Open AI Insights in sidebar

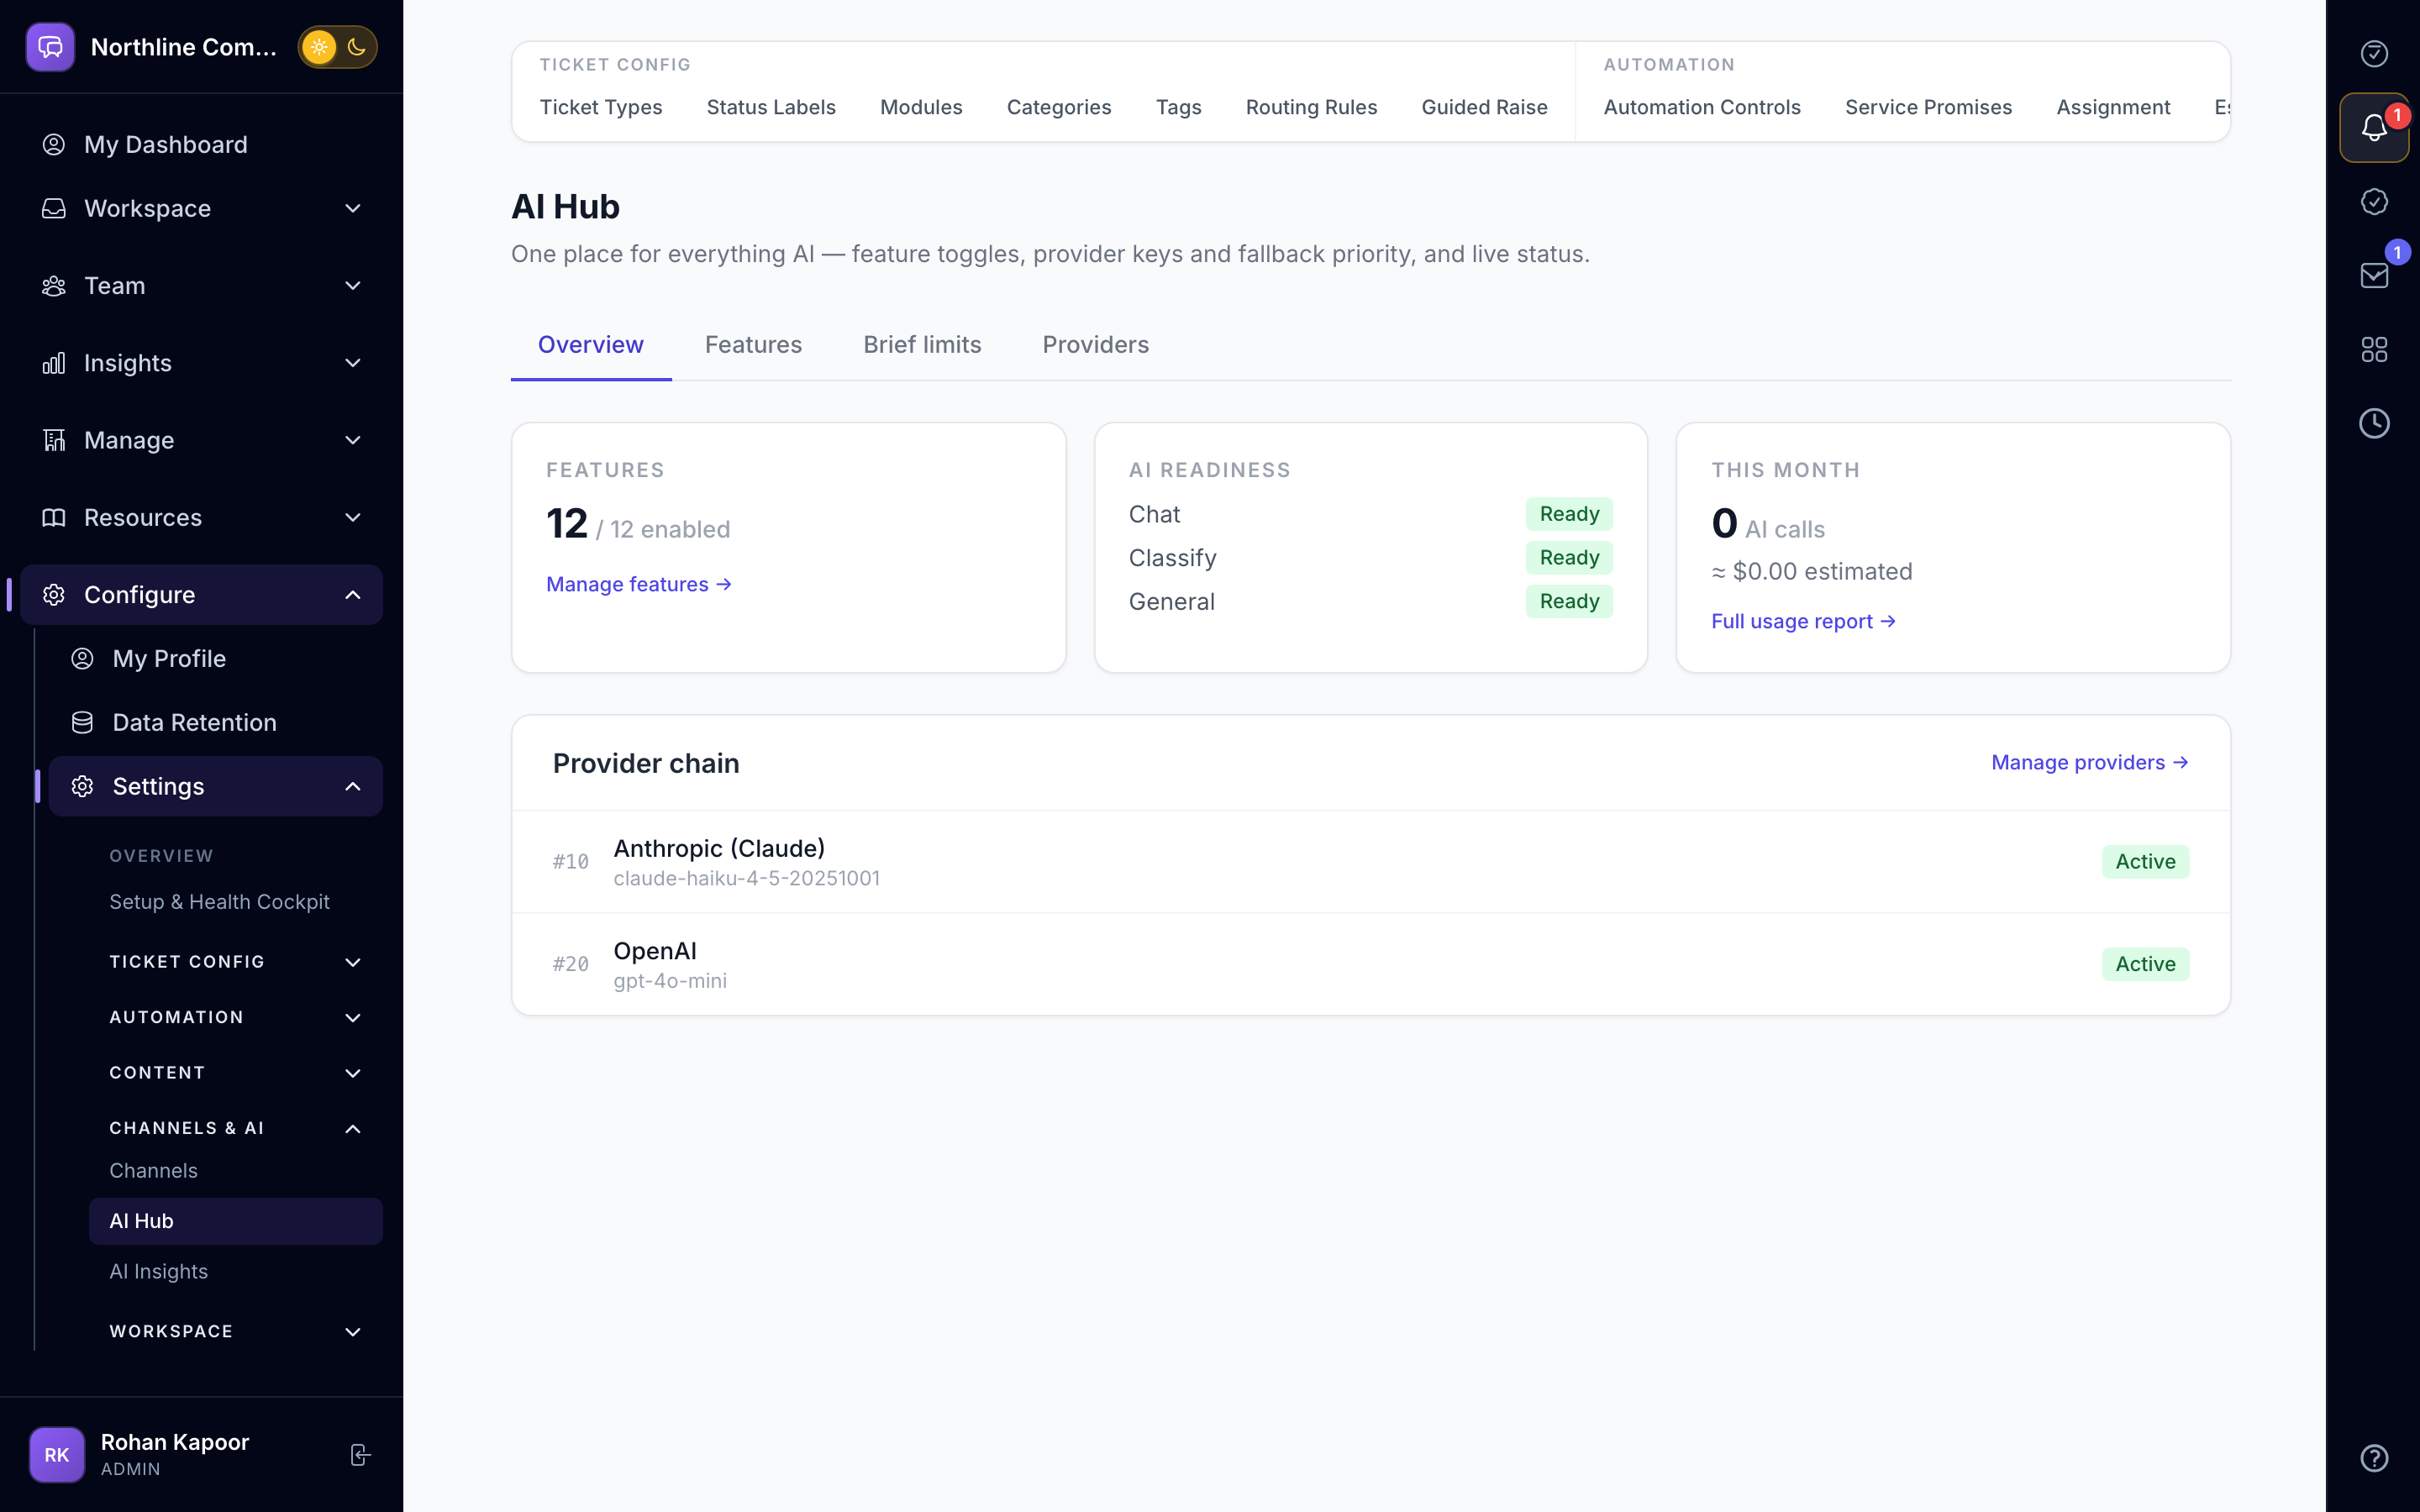tap(236, 1271)
